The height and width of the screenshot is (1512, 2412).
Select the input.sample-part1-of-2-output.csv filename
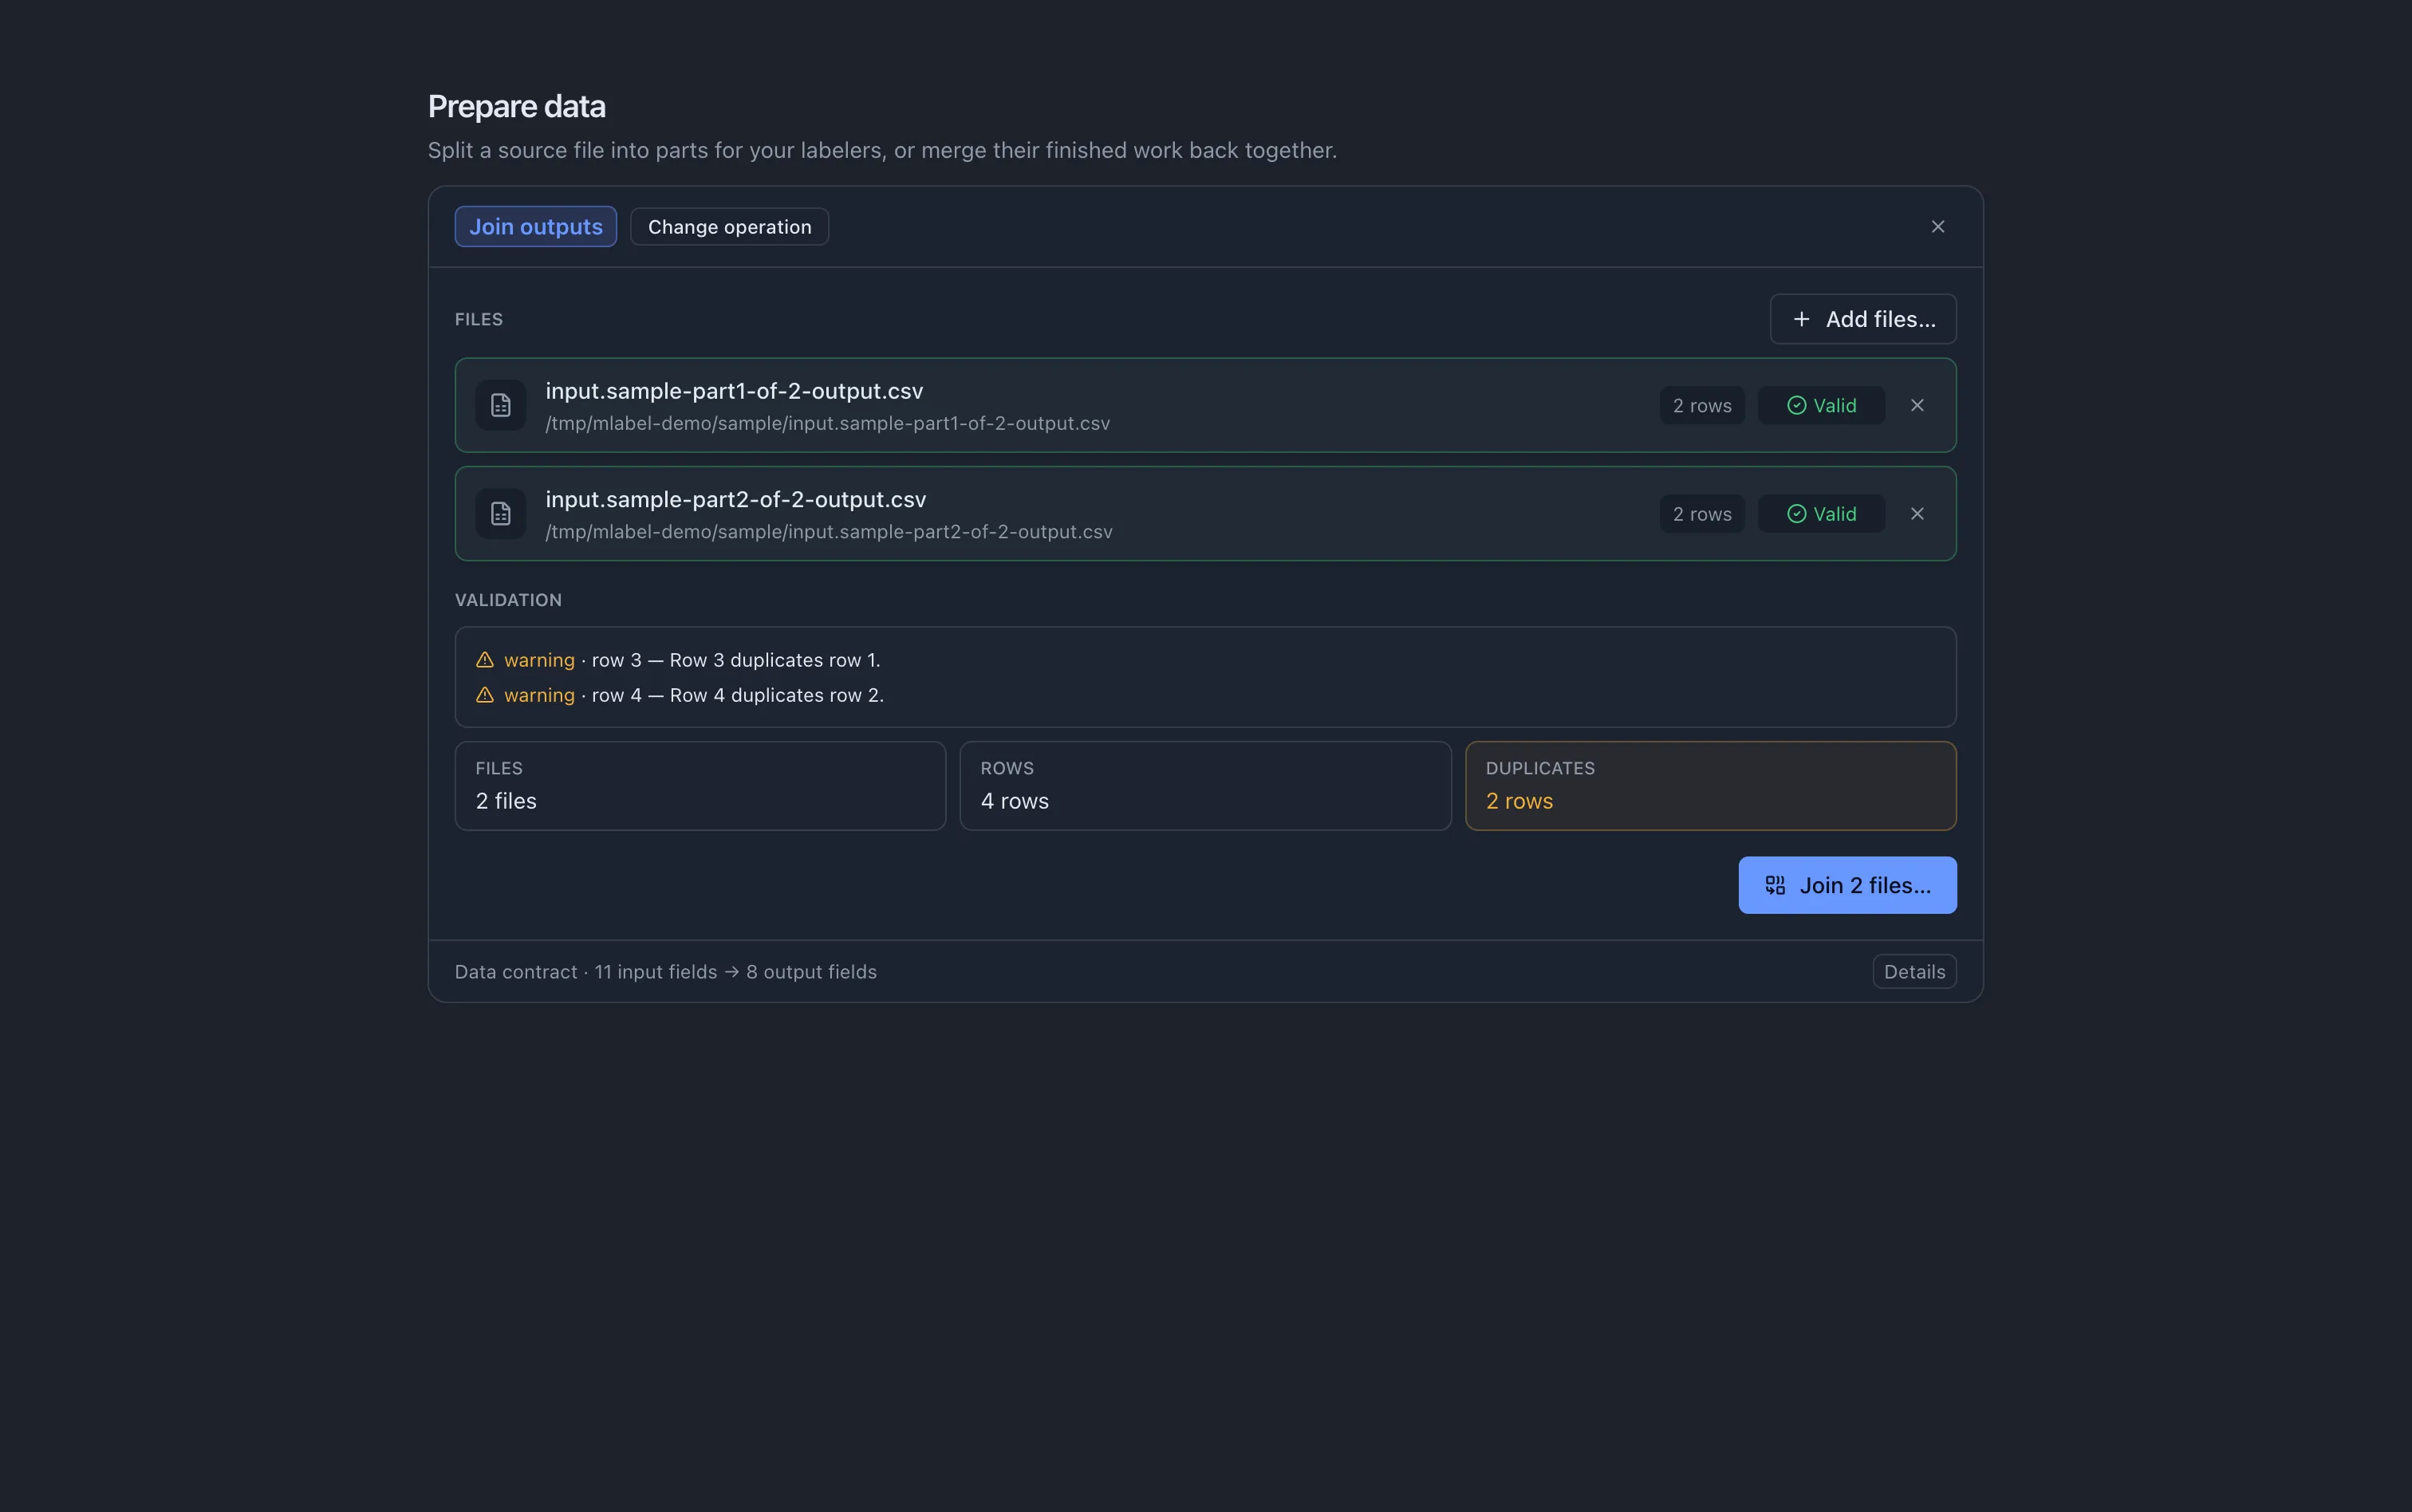(x=734, y=391)
